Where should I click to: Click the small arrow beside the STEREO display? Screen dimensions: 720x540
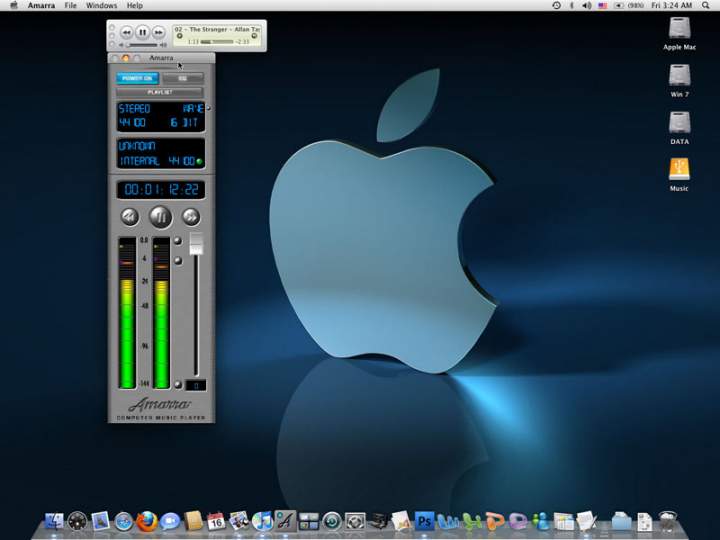click(208, 108)
